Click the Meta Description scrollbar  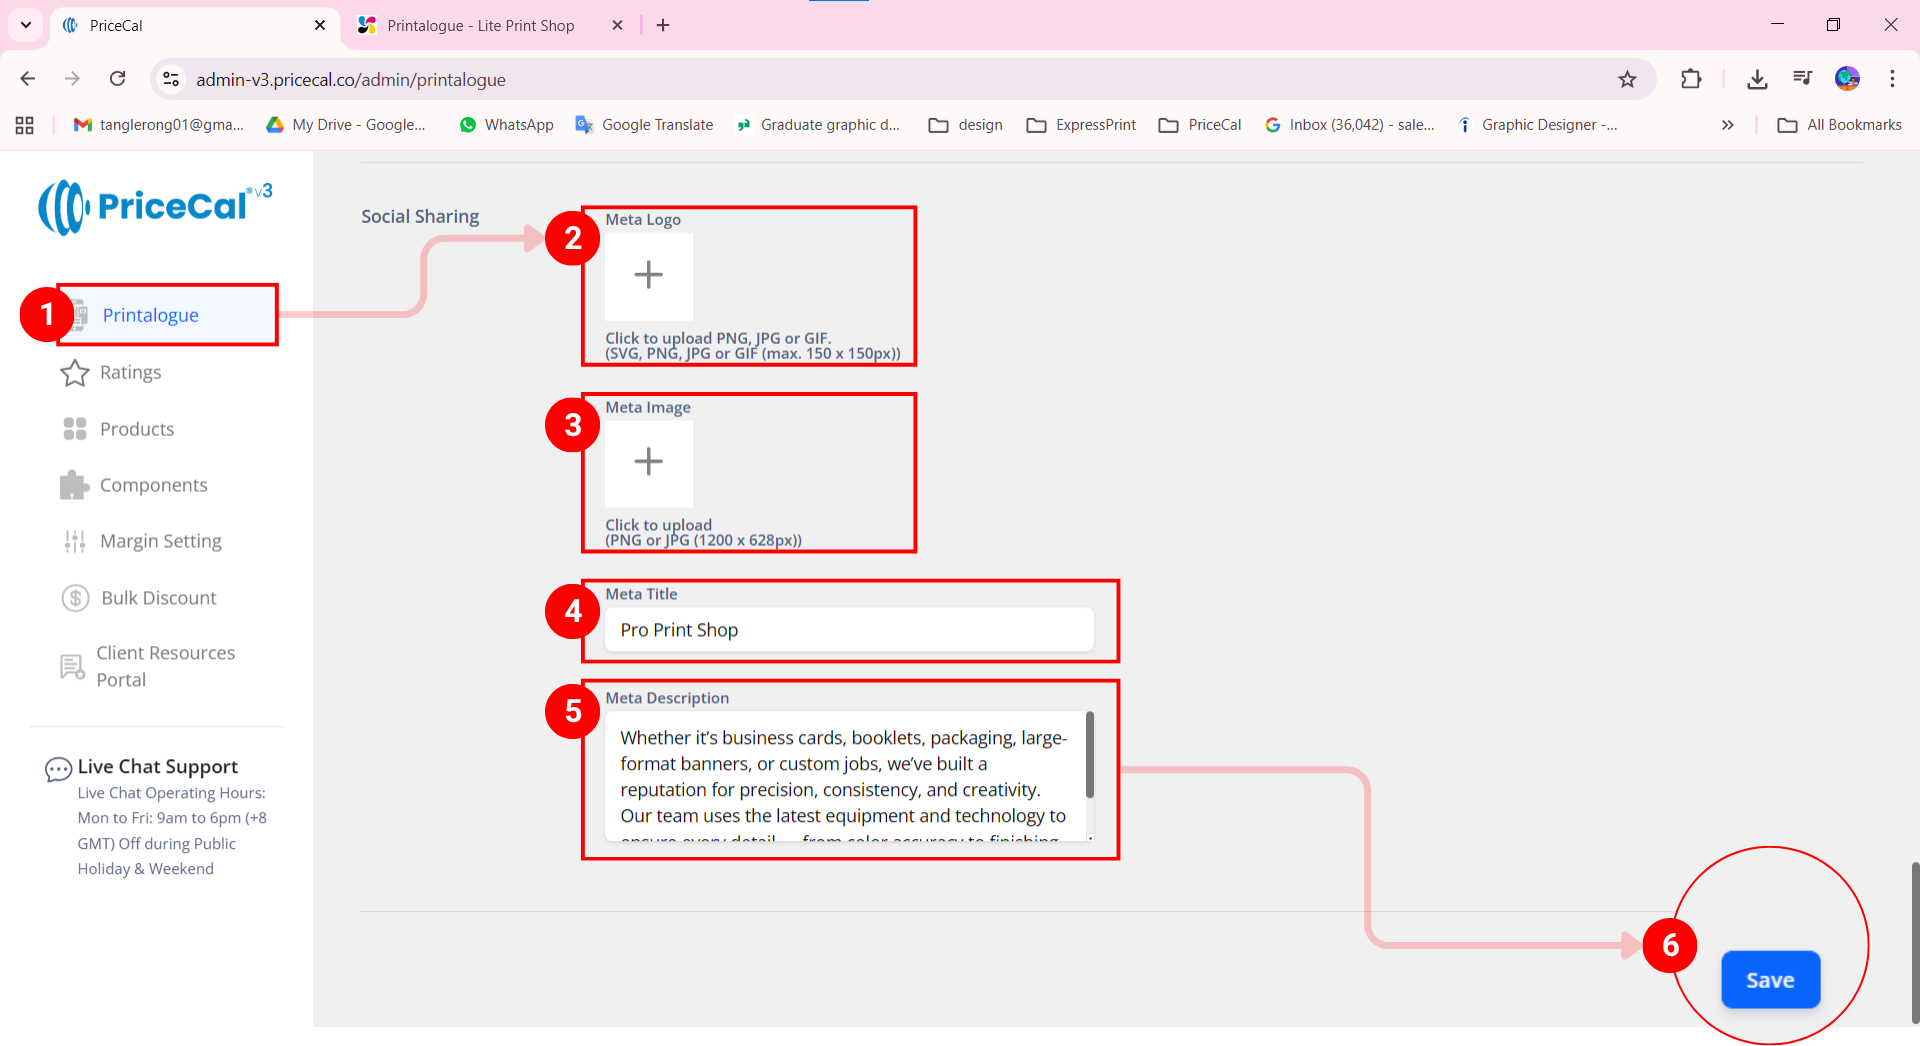pyautogui.click(x=1089, y=755)
